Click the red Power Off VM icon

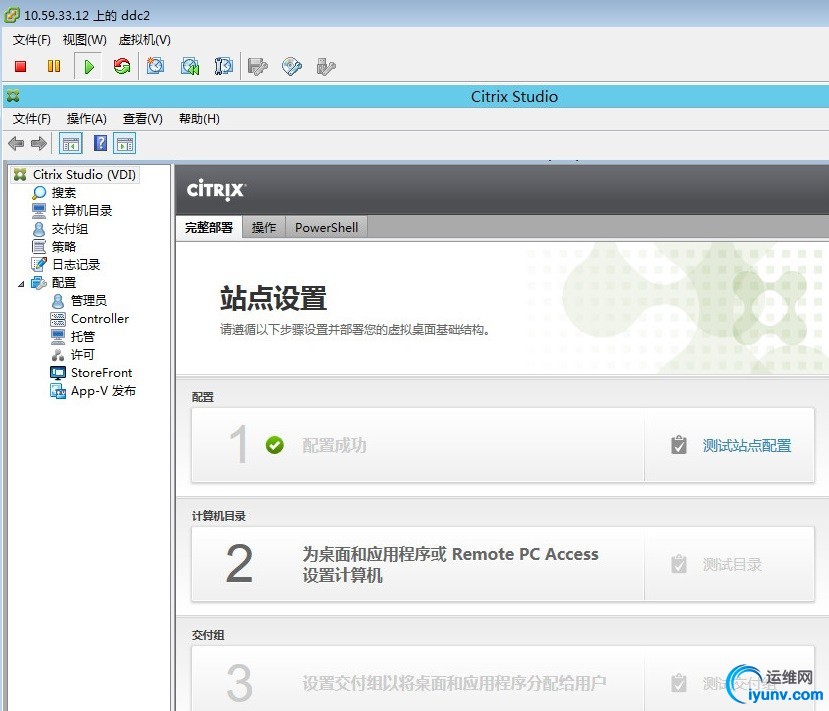[x=21, y=67]
